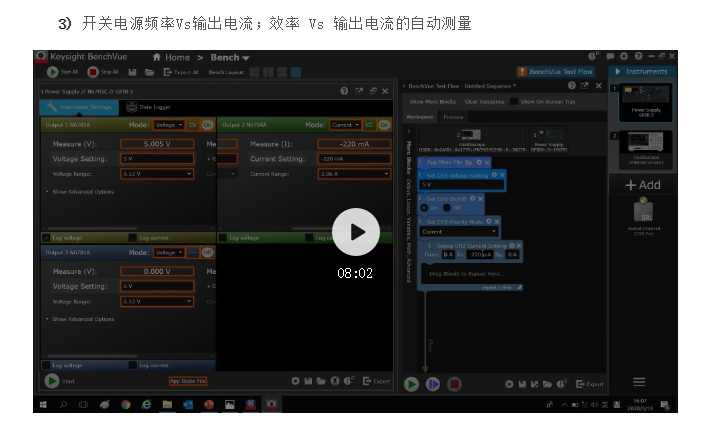This screenshot has height=443, width=711.
Task: Toggle Output 1 Log current checkbox
Action: click(132, 238)
